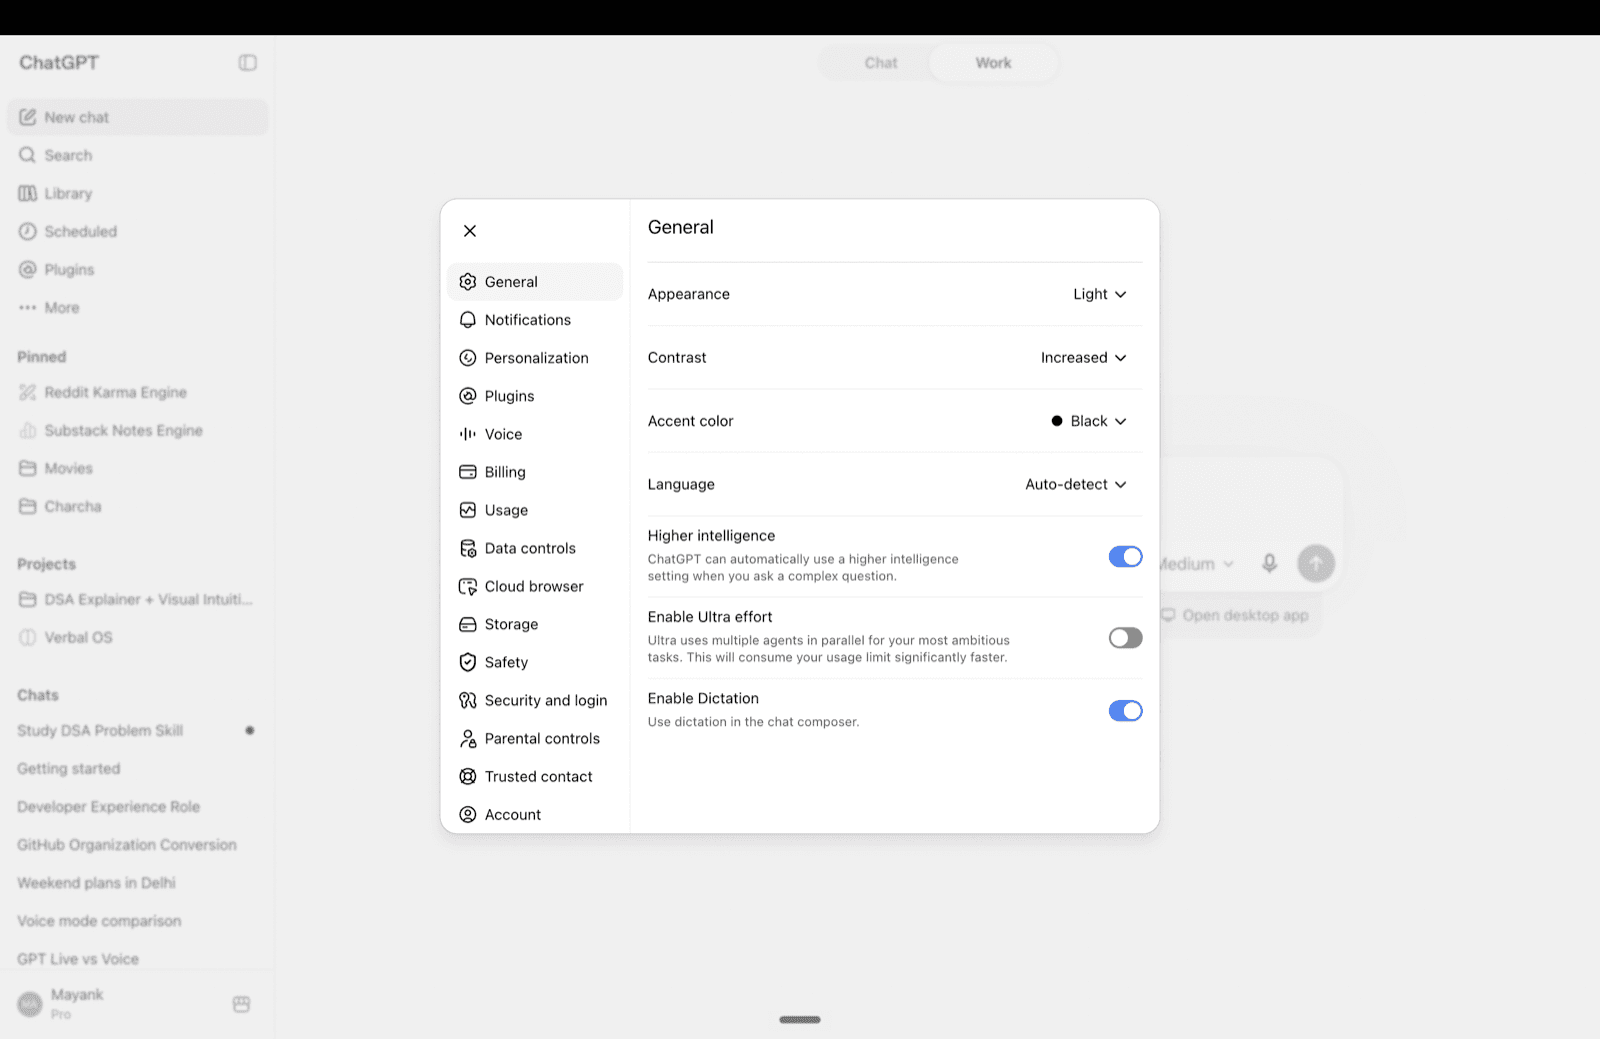Click the Trusted contact lifebuoy icon

pyautogui.click(x=467, y=776)
